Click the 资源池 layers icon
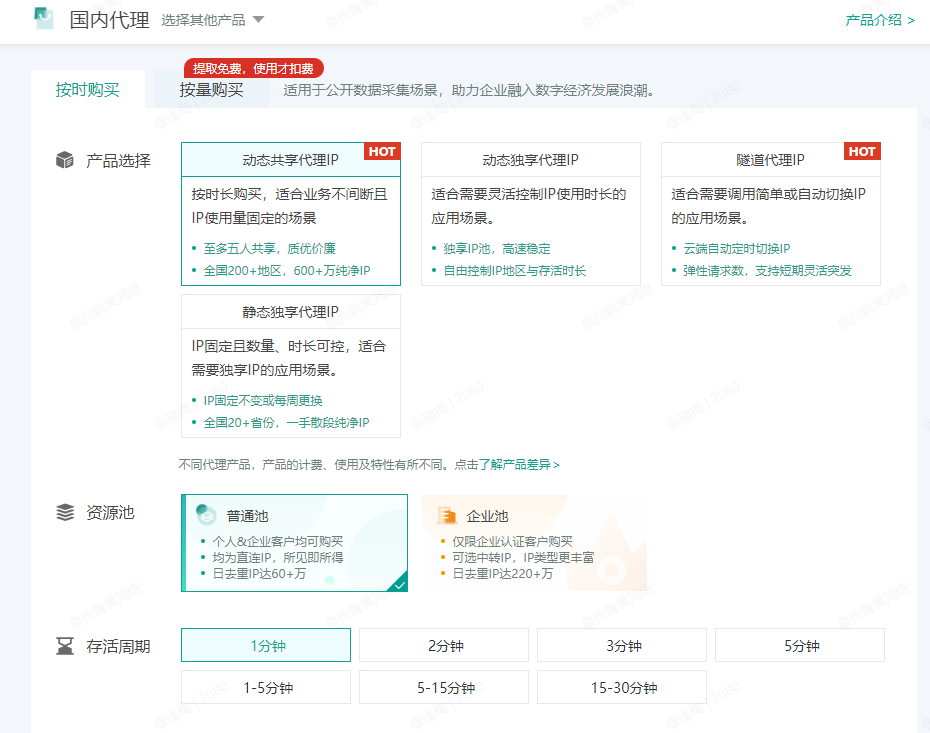Image resolution: width=930 pixels, height=733 pixels. tap(65, 513)
